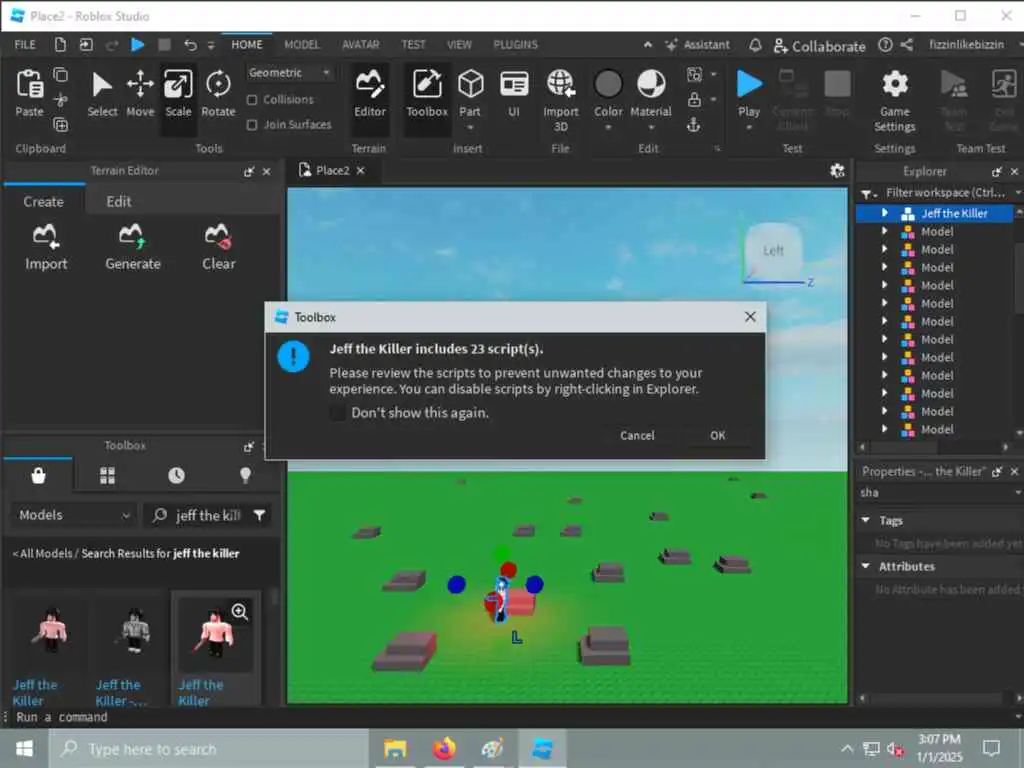Screen dimensions: 1024x768
Task: Insert a new Part
Action: pos(470,93)
